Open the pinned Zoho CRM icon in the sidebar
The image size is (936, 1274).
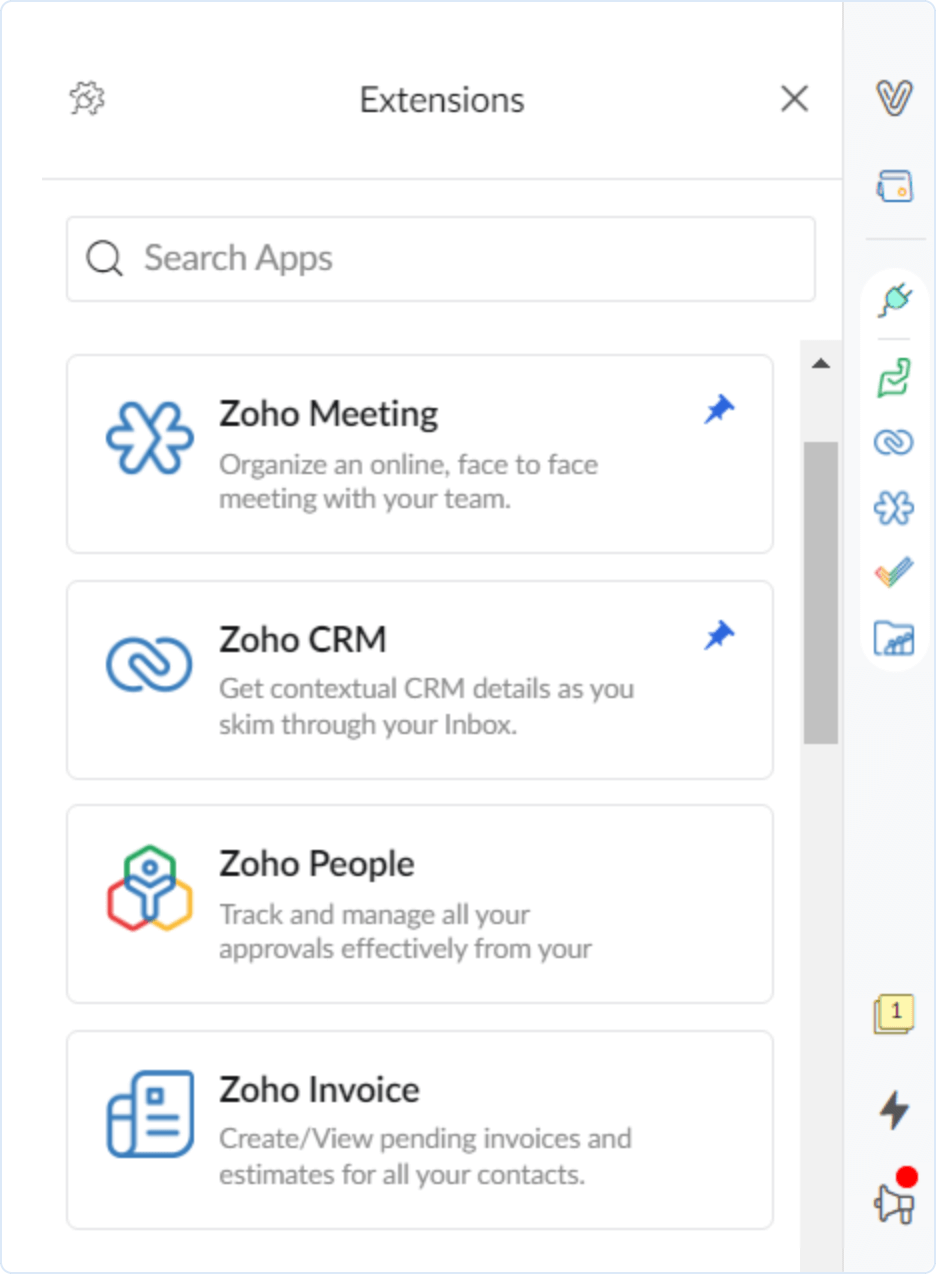894,442
